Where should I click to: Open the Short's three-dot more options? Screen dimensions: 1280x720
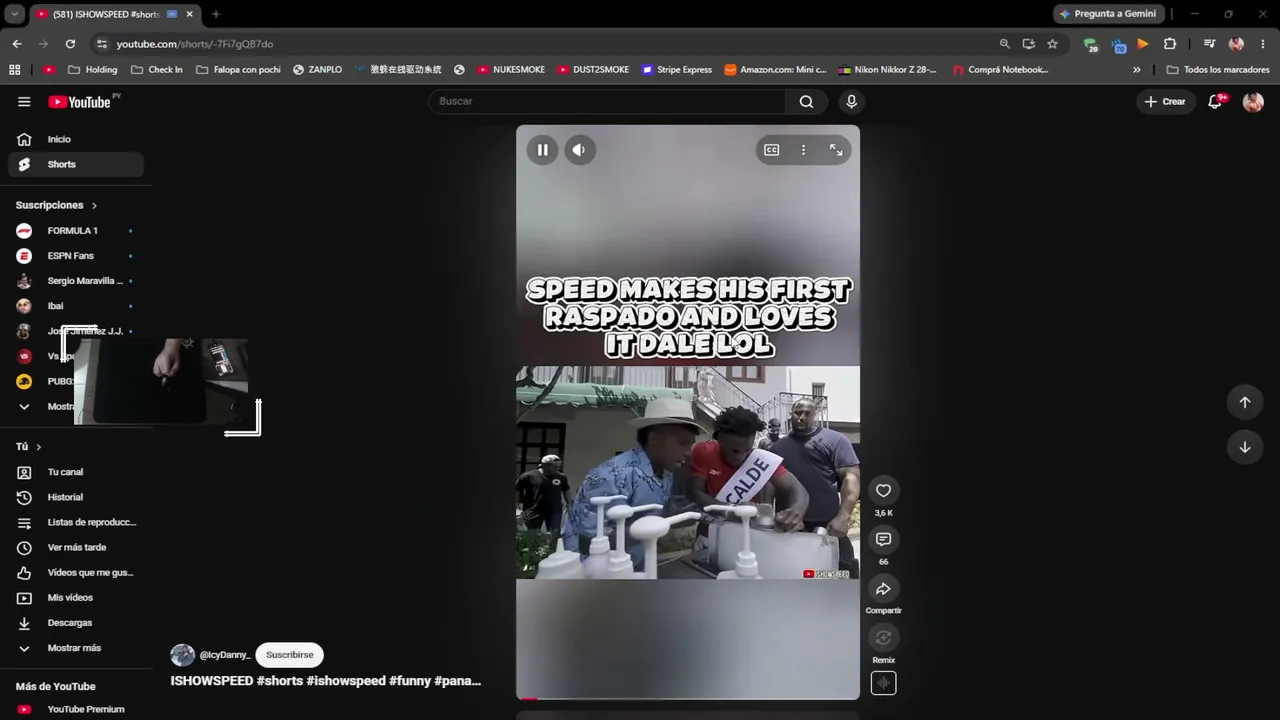pyautogui.click(x=803, y=150)
